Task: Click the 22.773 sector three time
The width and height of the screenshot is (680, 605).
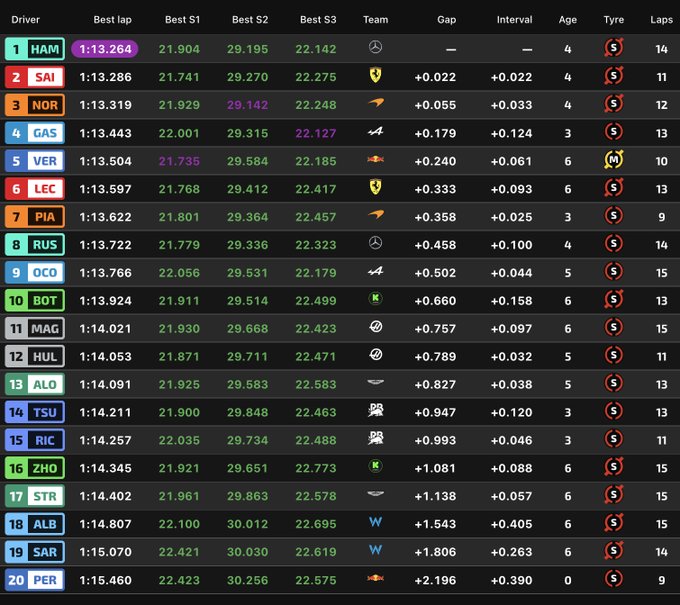Action: 316,468
